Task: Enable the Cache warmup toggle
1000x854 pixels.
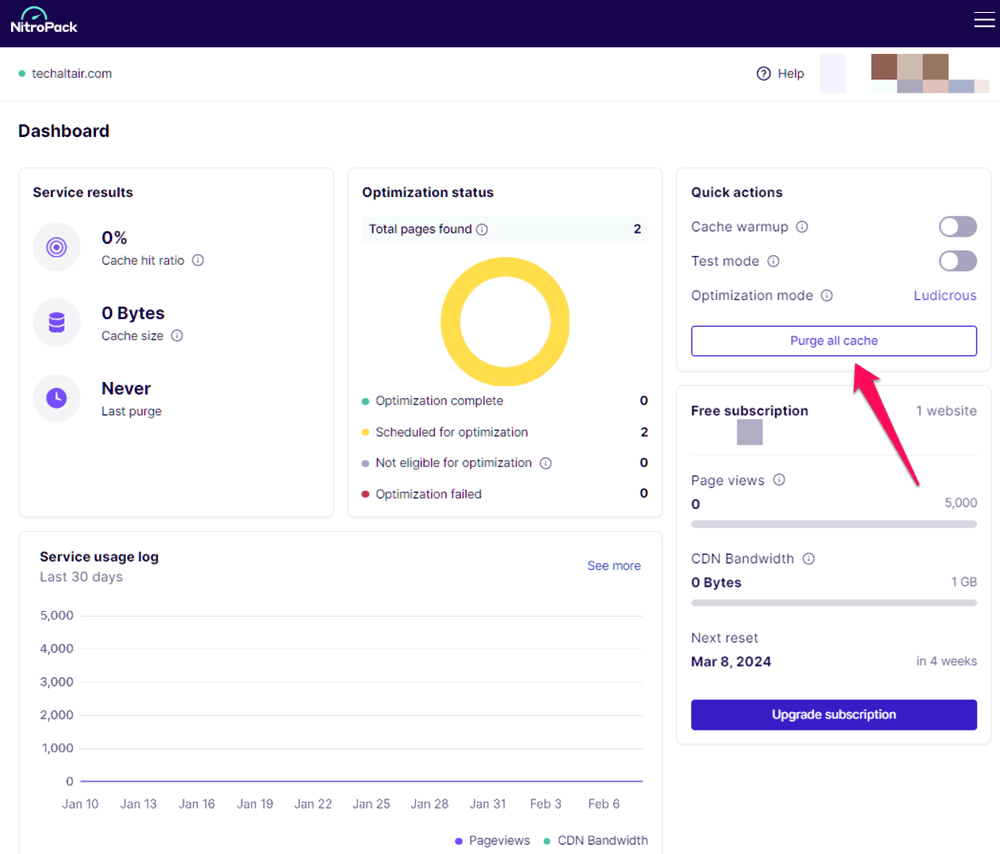Action: (957, 227)
